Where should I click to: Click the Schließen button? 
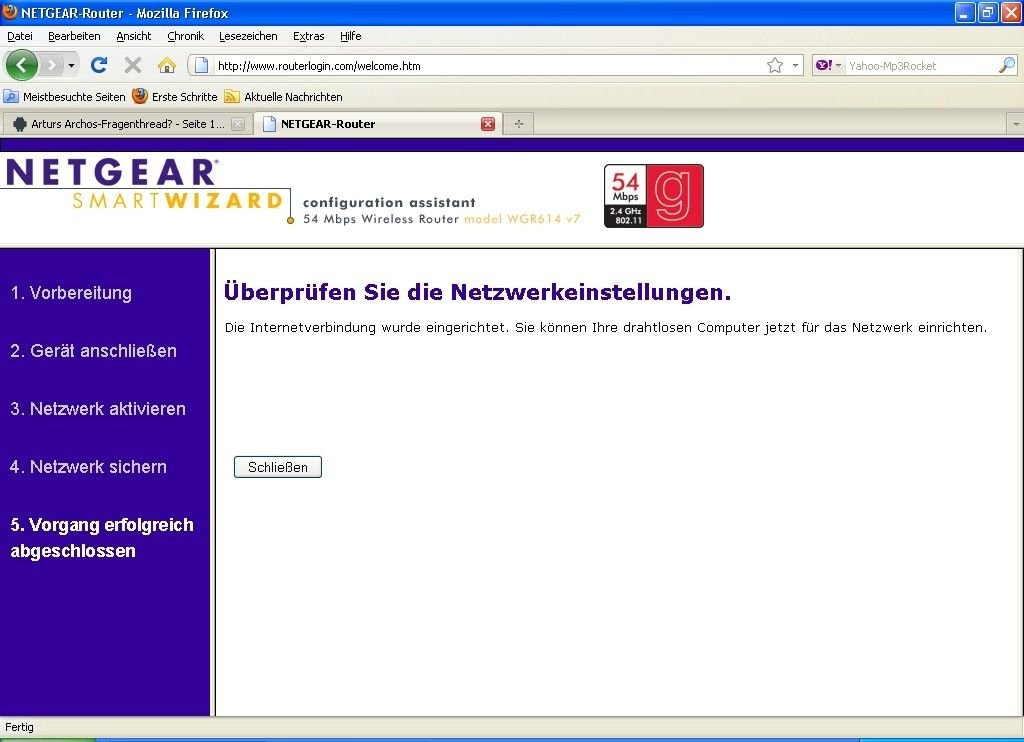pos(278,467)
